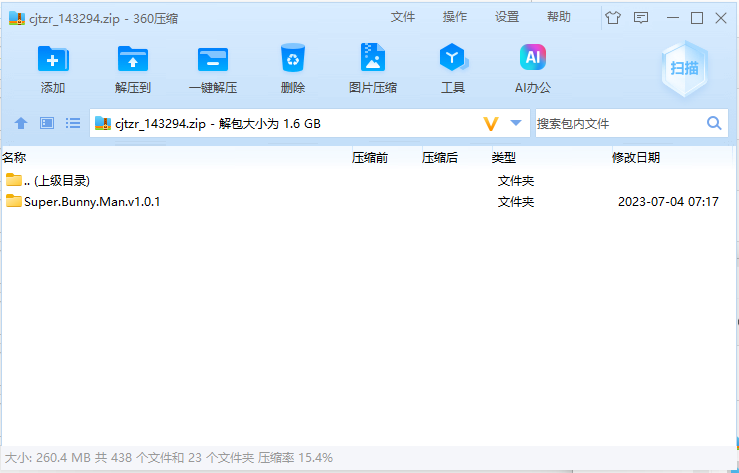This screenshot has height=473, width=739.
Task: Click the date 2023-07-04 07:17
Action: click(x=668, y=202)
